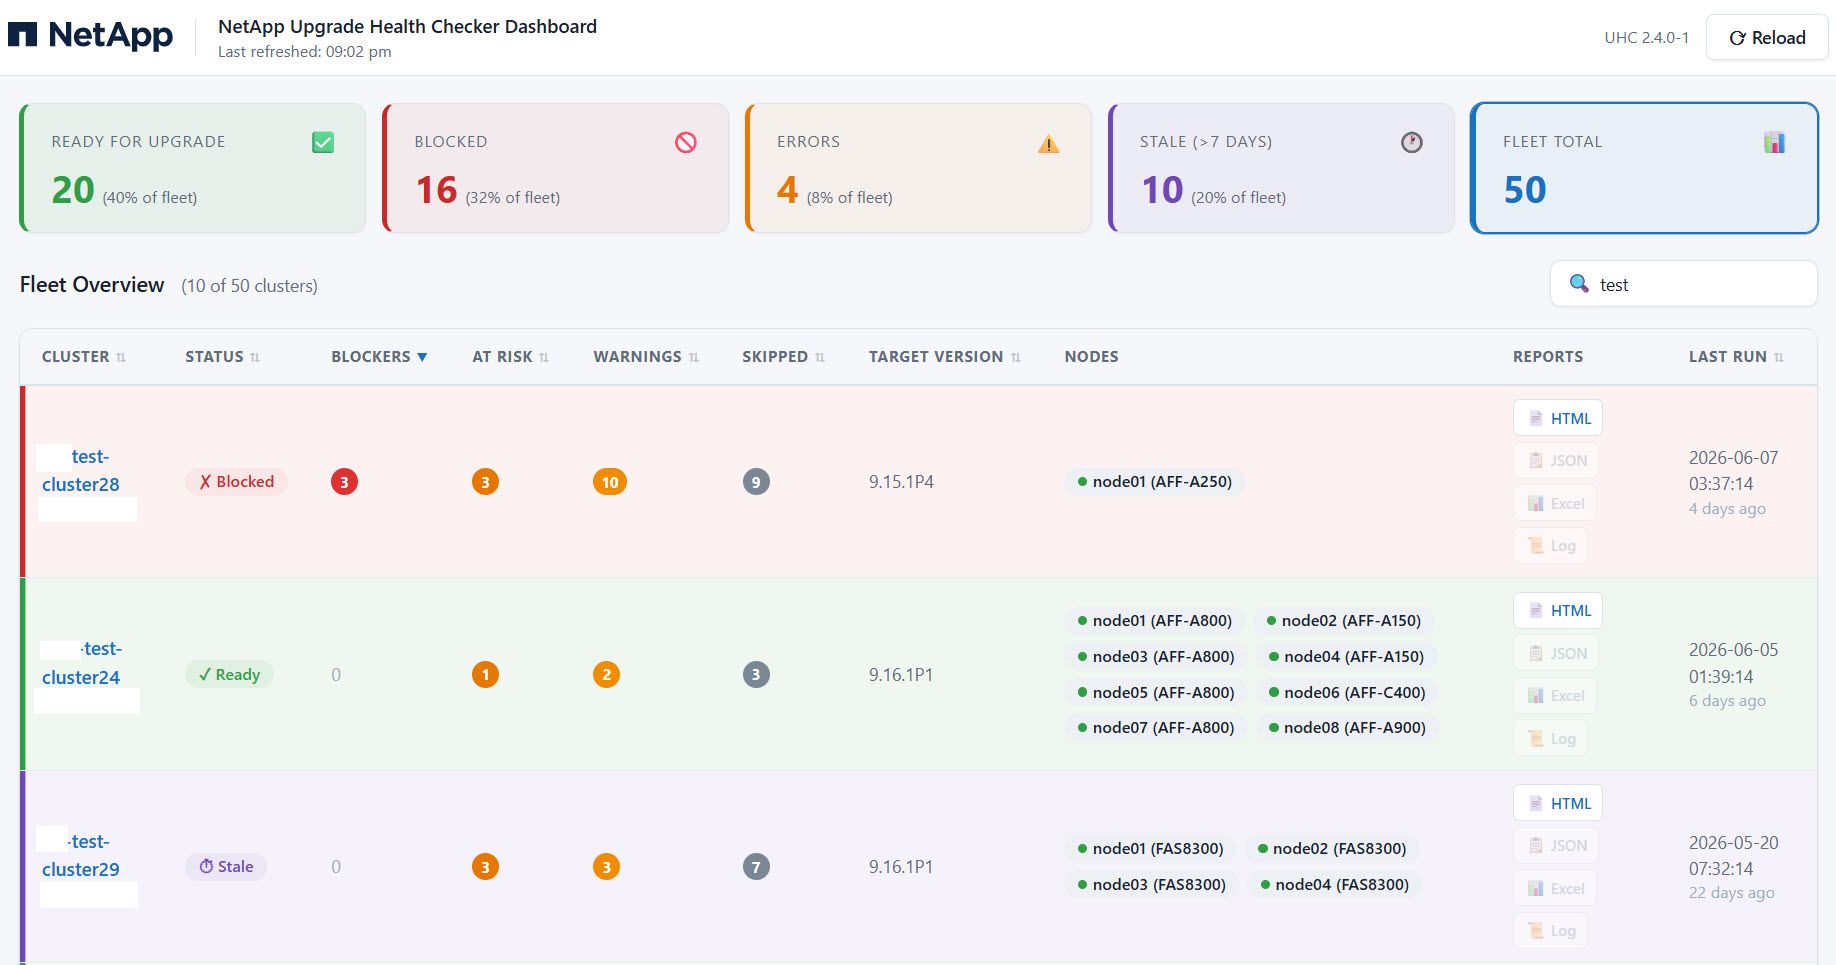1836x965 pixels.
Task: Click at-risk badge 1 for test-cluster24
Action: pyautogui.click(x=485, y=675)
